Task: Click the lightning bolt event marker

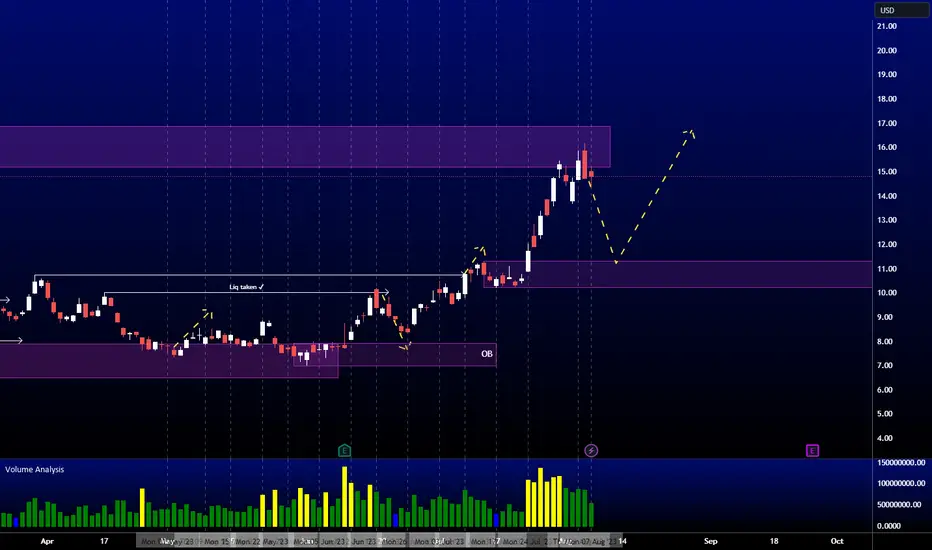Action: (591, 451)
